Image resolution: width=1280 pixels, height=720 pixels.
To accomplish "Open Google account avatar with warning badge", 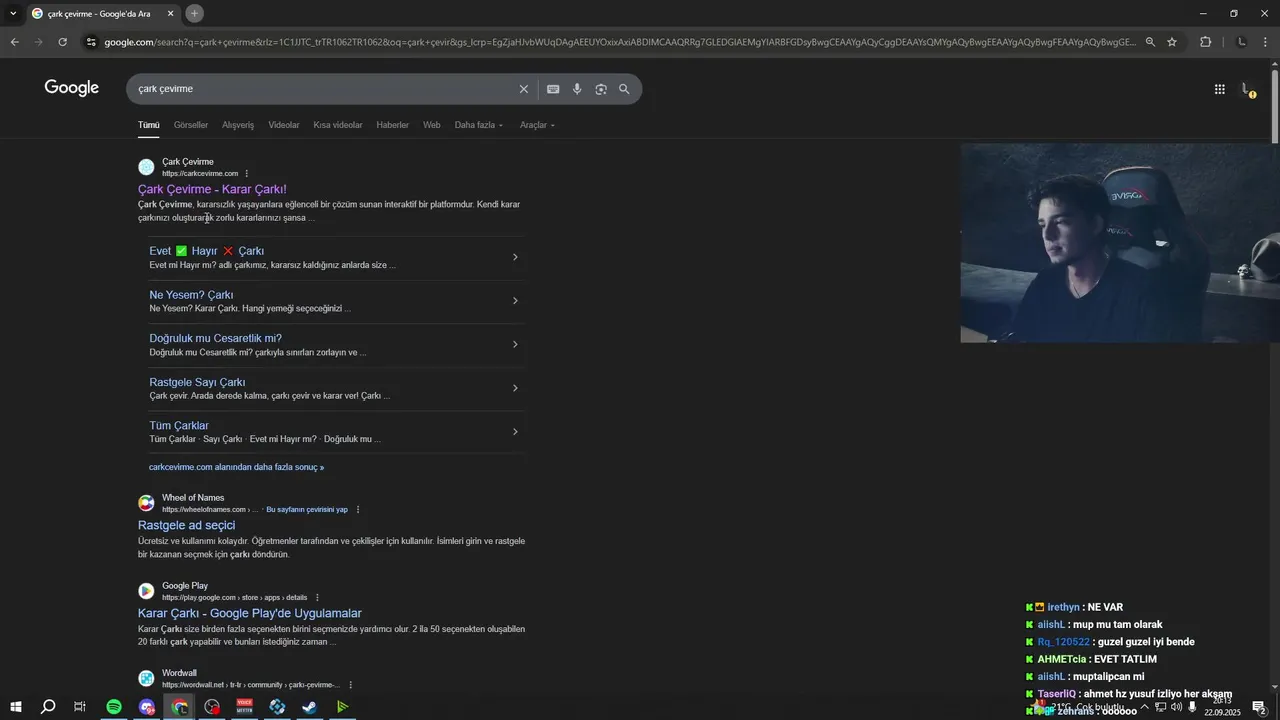I will 1248,89.
